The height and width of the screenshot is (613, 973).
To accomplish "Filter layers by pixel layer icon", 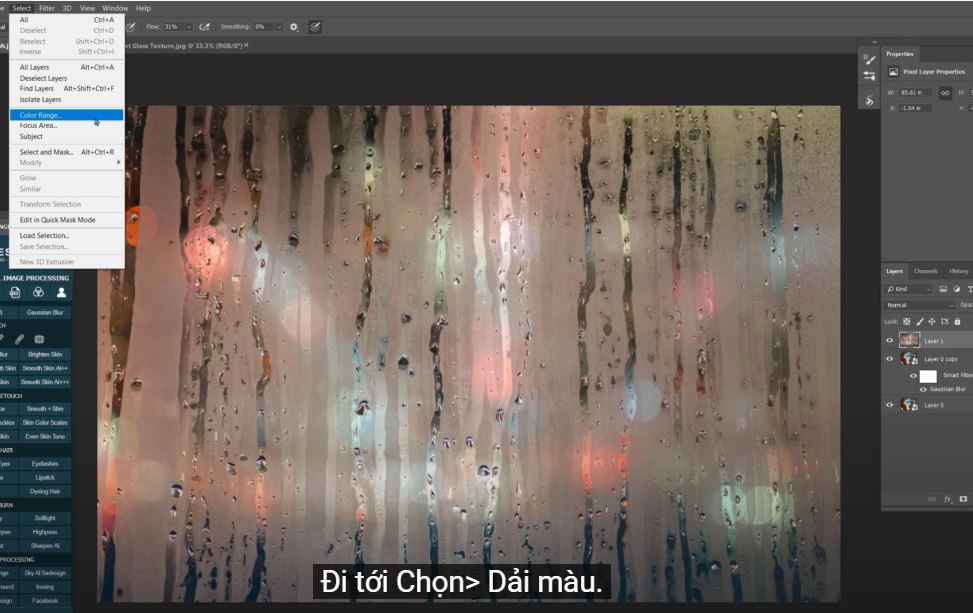I will (x=943, y=289).
